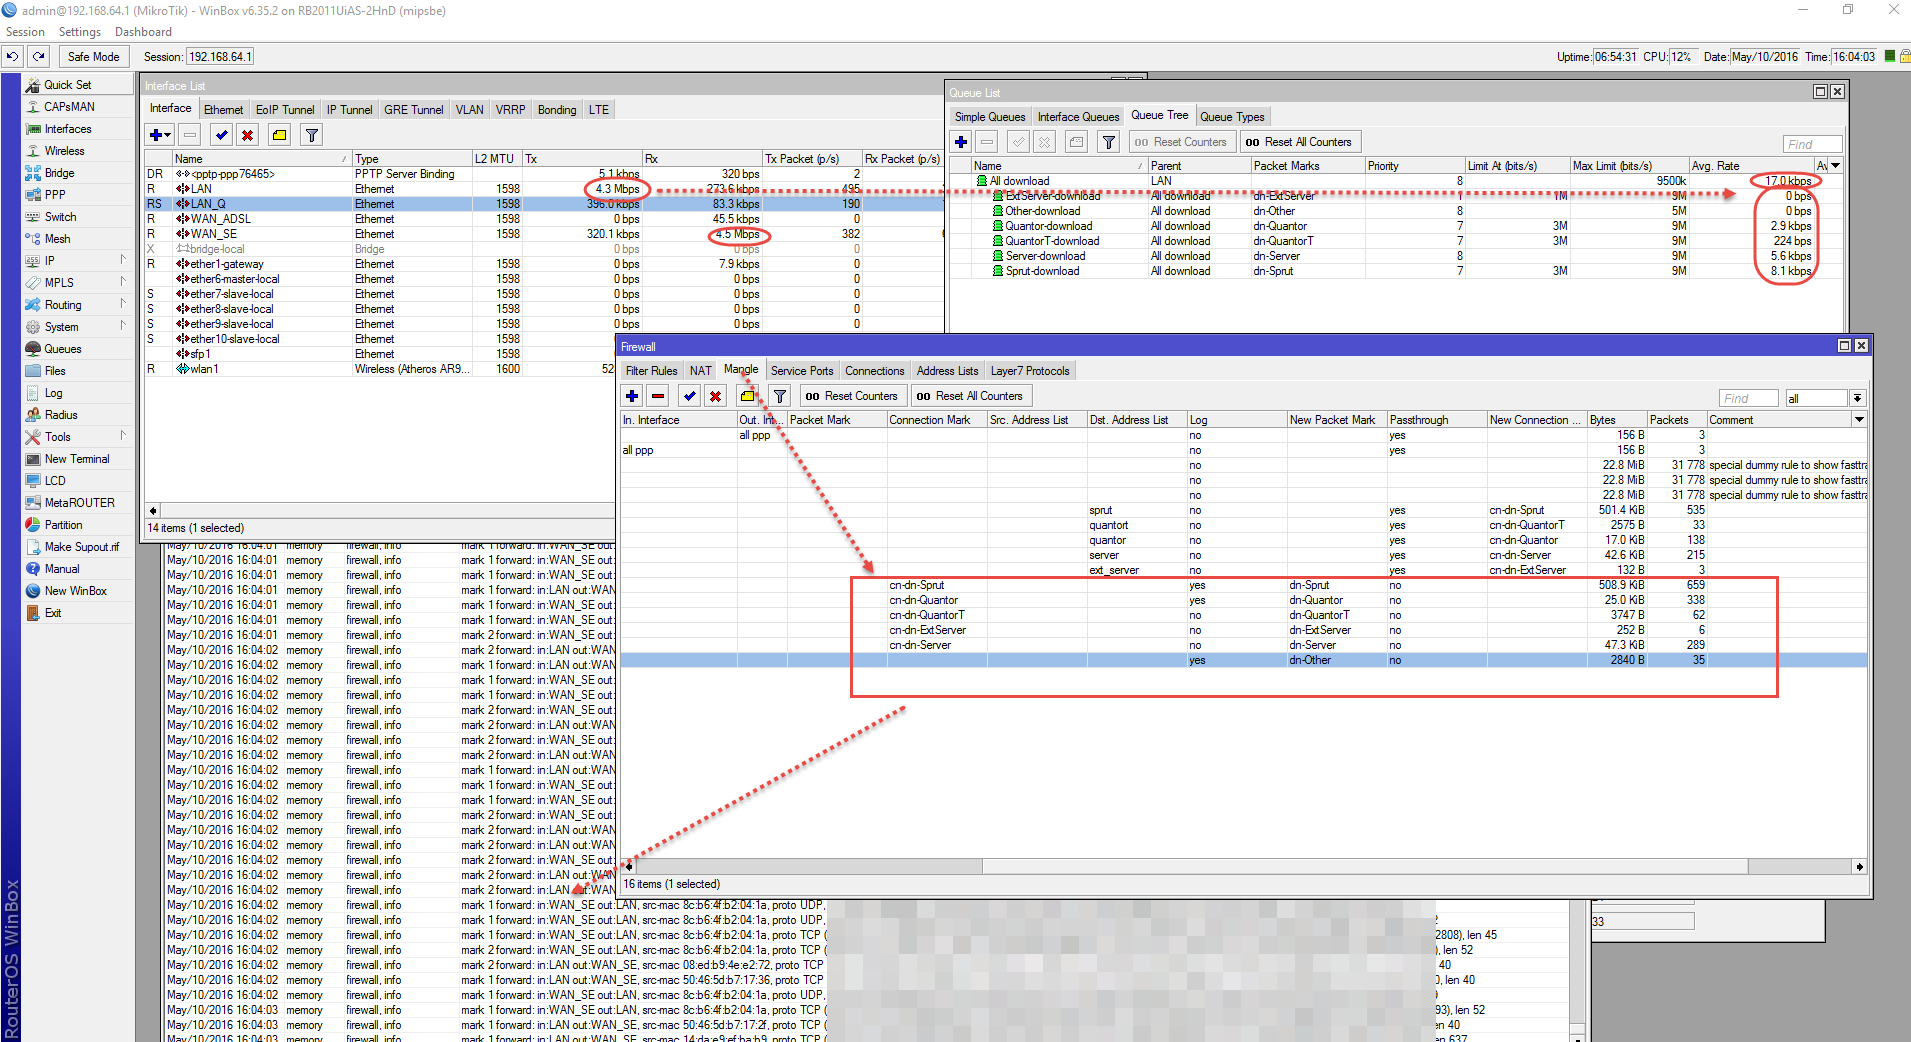Screen dimensions: 1911x1042
Task: Disable selected rule with Firewall red X
Action: coord(715,396)
